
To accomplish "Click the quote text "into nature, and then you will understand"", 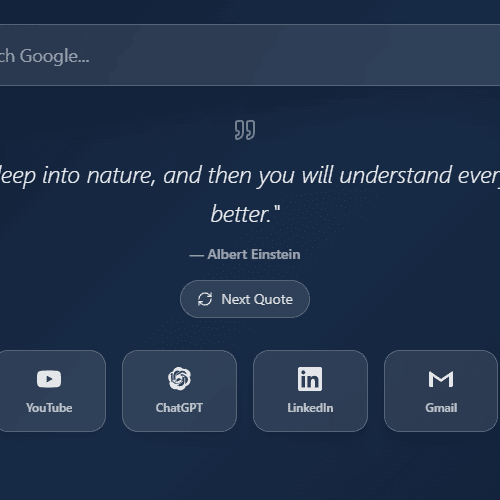I will pos(247,175).
